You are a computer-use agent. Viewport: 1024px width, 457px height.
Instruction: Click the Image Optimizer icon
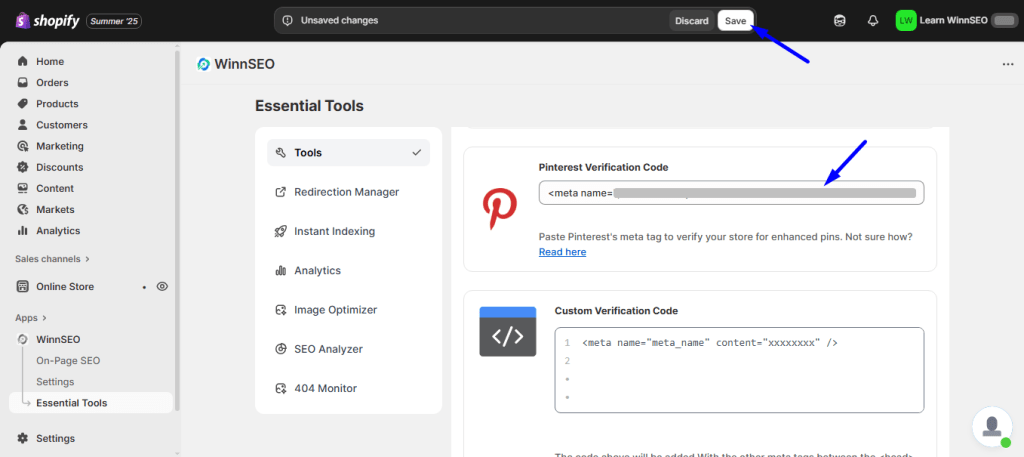coord(281,309)
